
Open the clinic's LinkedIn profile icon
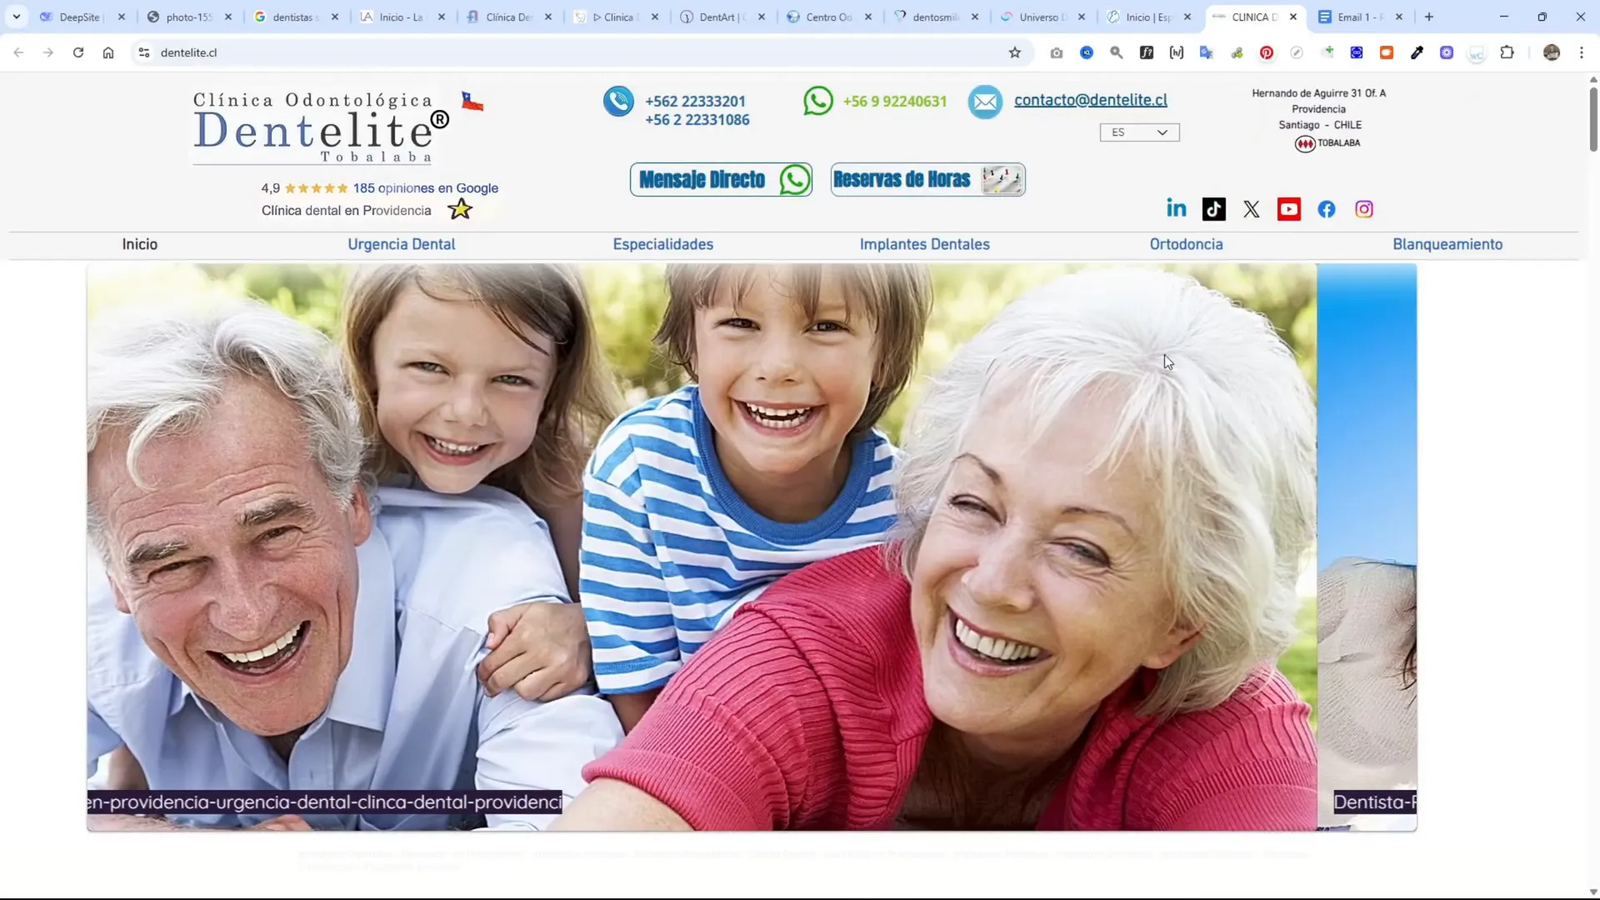[1176, 208]
